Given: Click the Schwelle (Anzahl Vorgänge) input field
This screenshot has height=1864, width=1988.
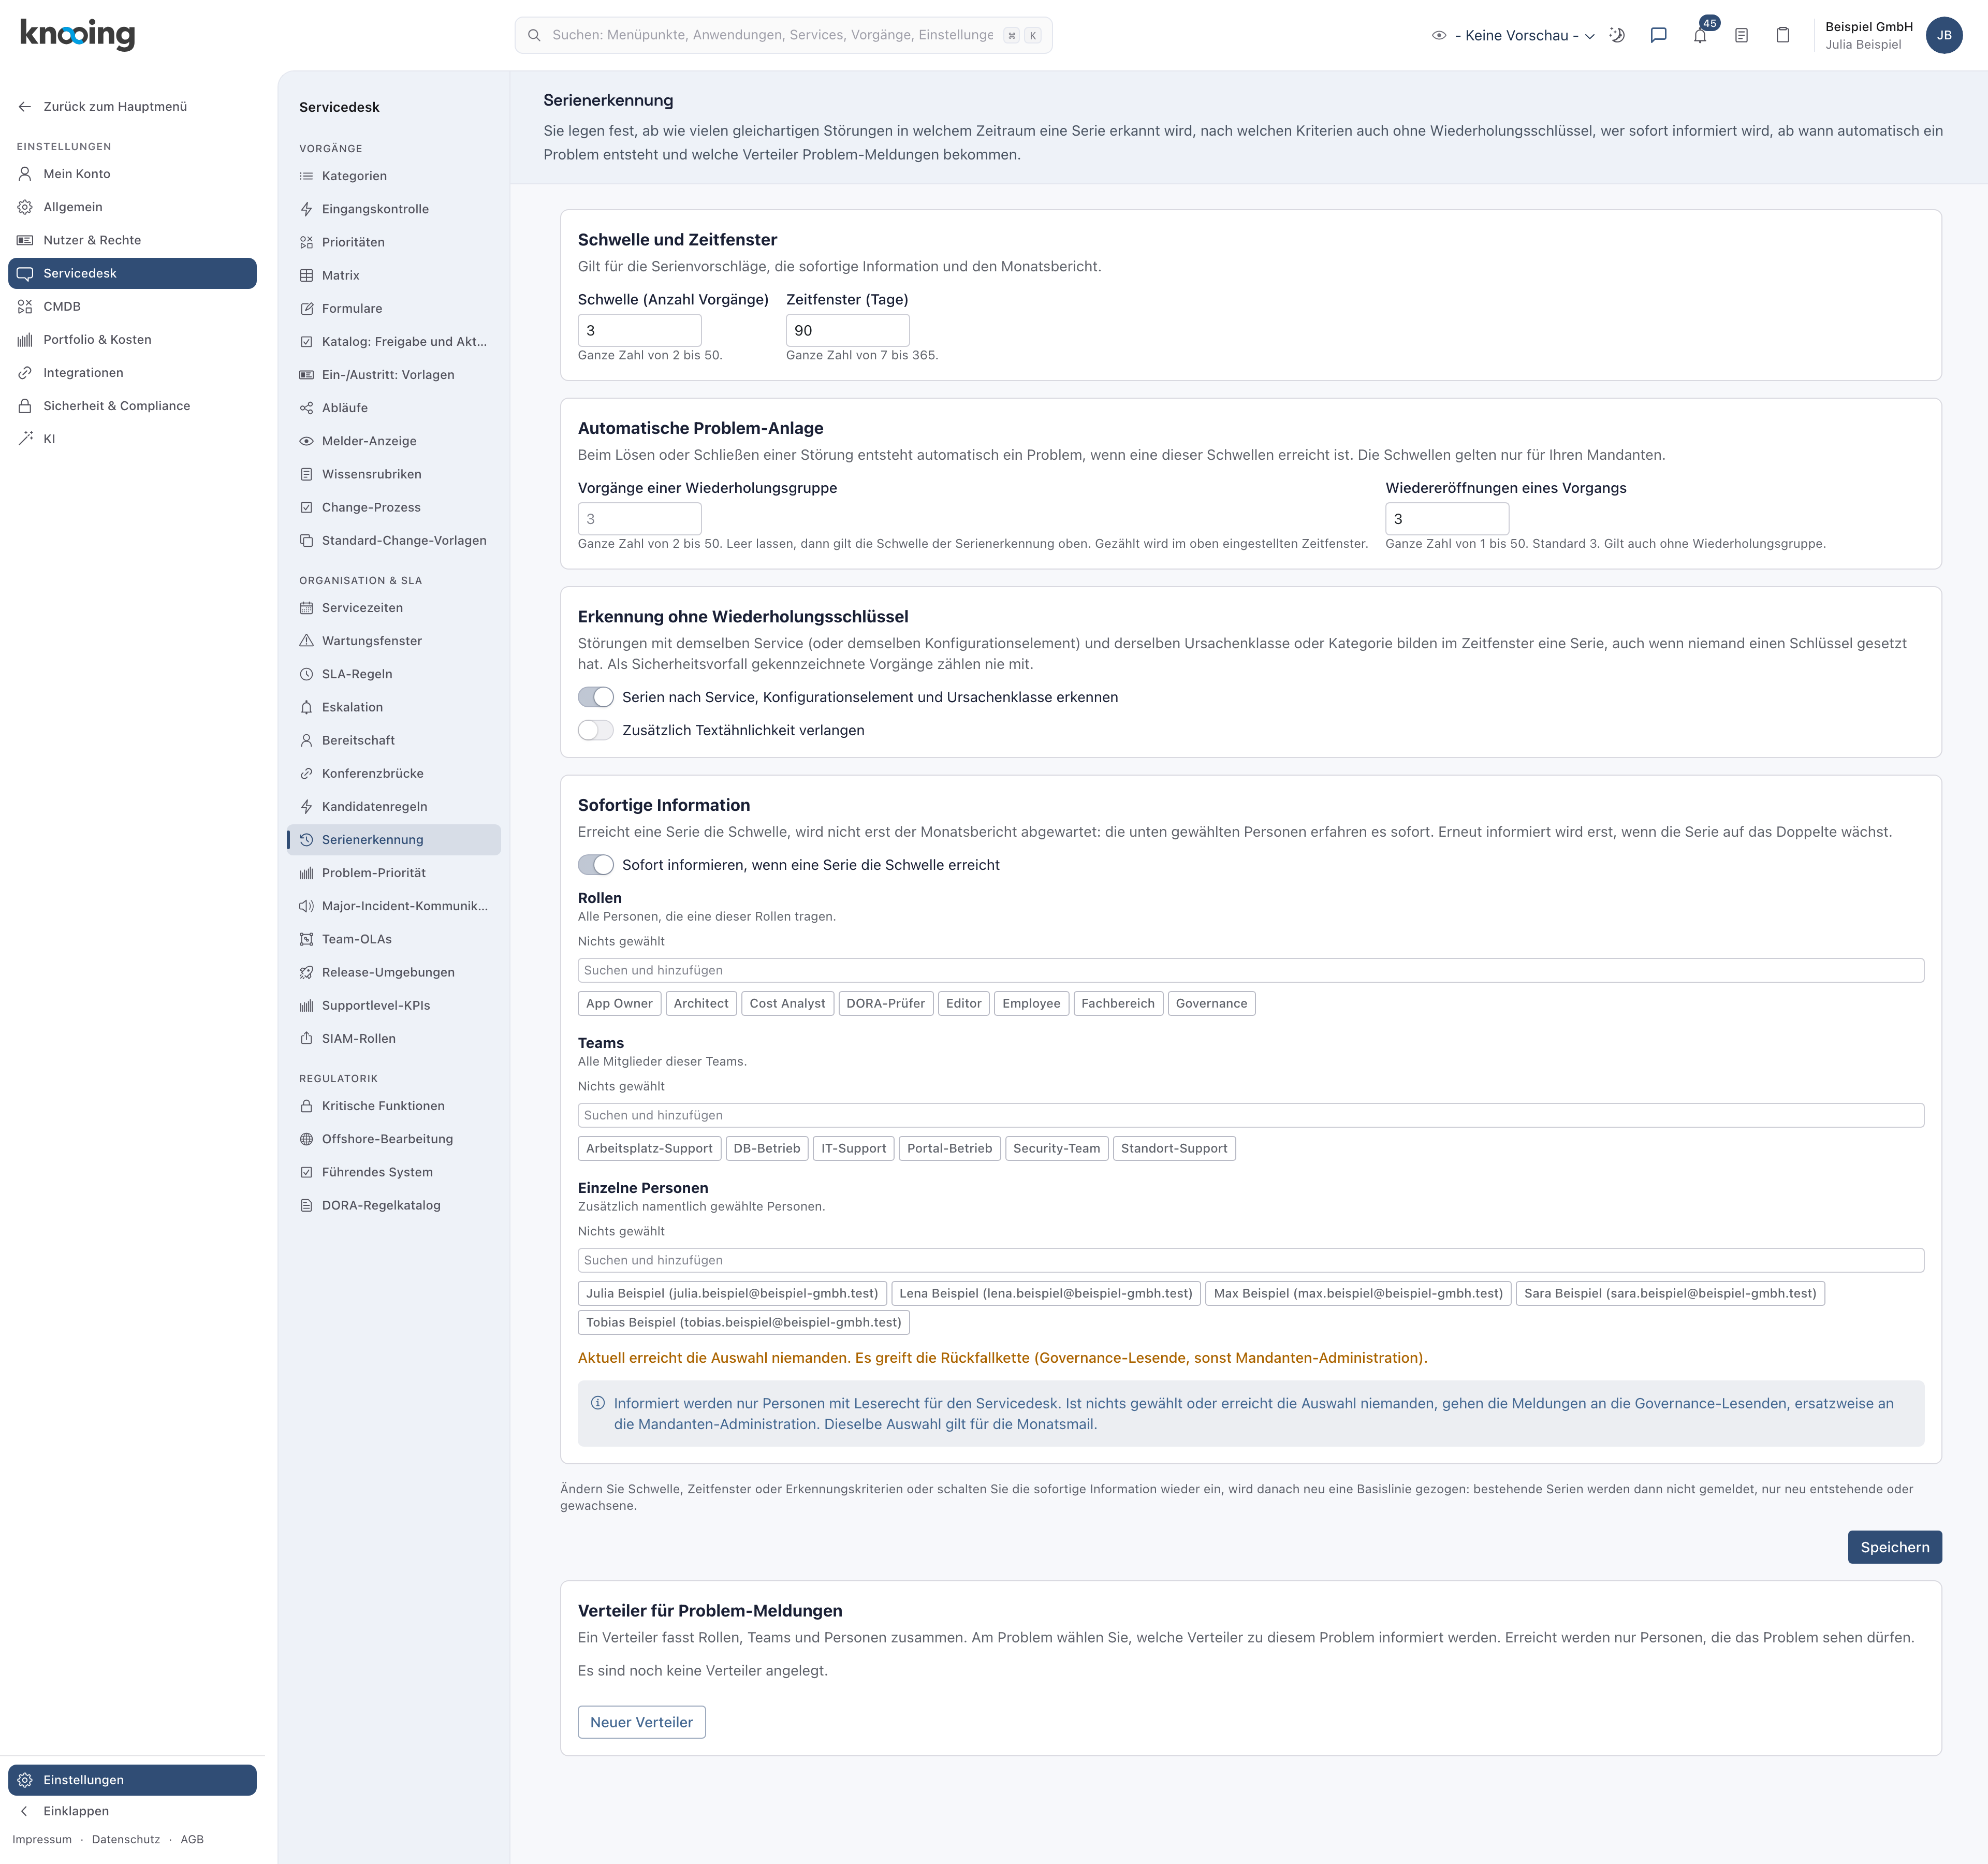Looking at the screenshot, I should (639, 330).
